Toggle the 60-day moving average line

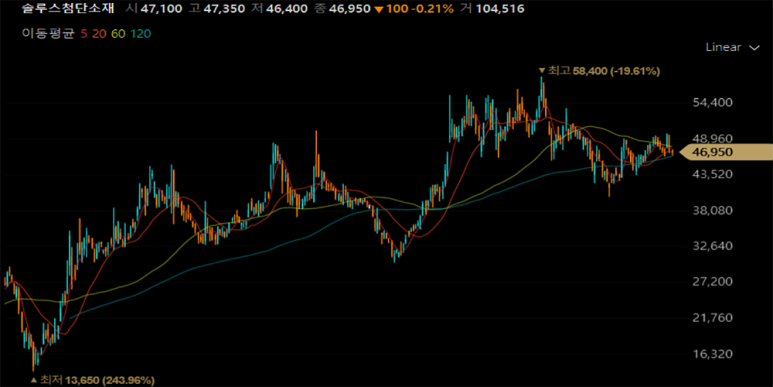[118, 34]
